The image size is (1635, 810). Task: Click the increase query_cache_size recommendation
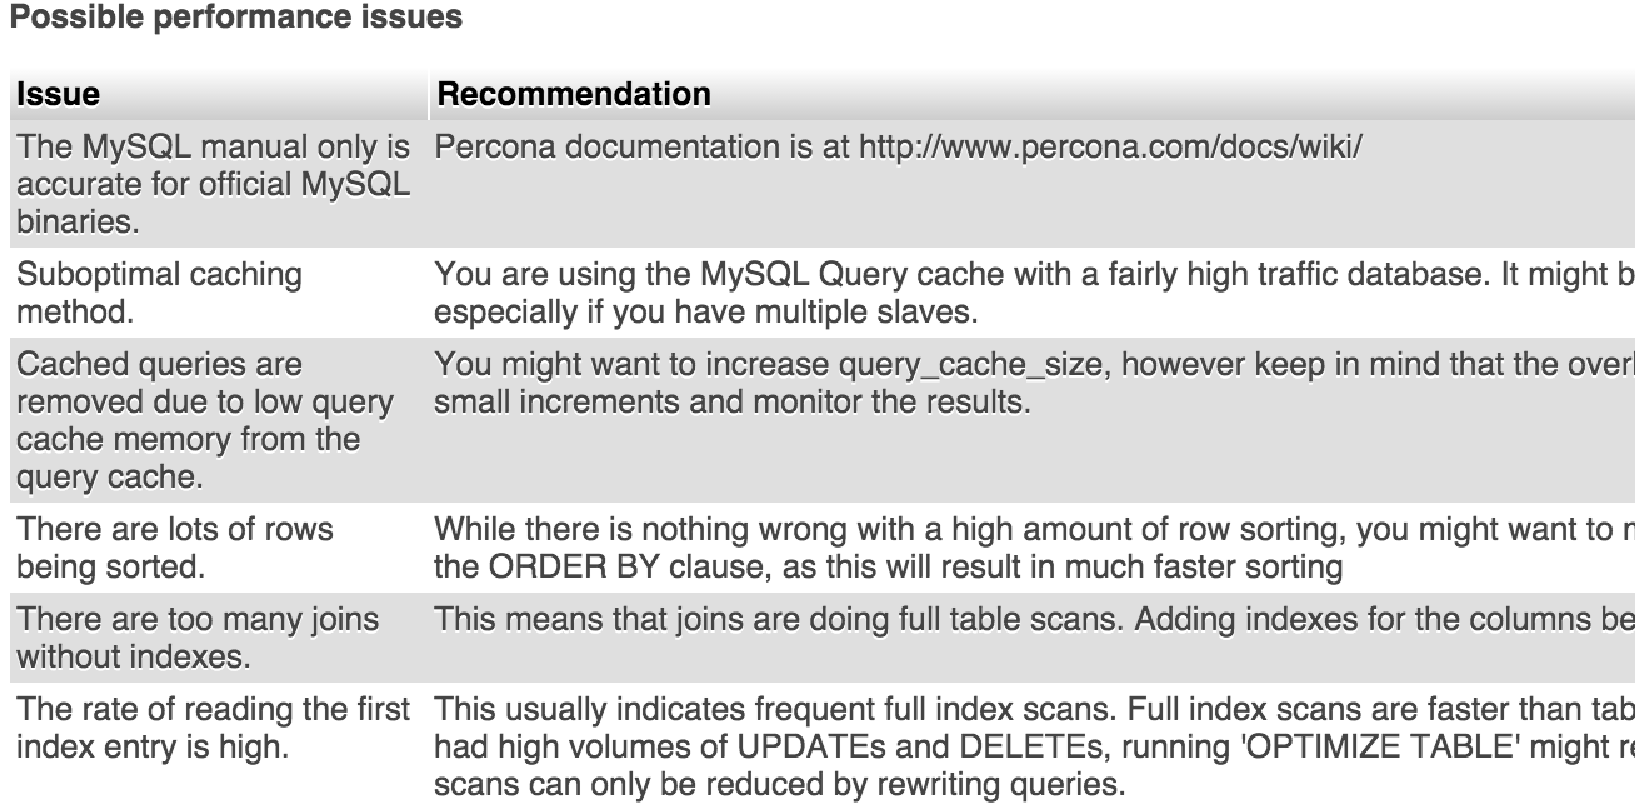(1034, 365)
